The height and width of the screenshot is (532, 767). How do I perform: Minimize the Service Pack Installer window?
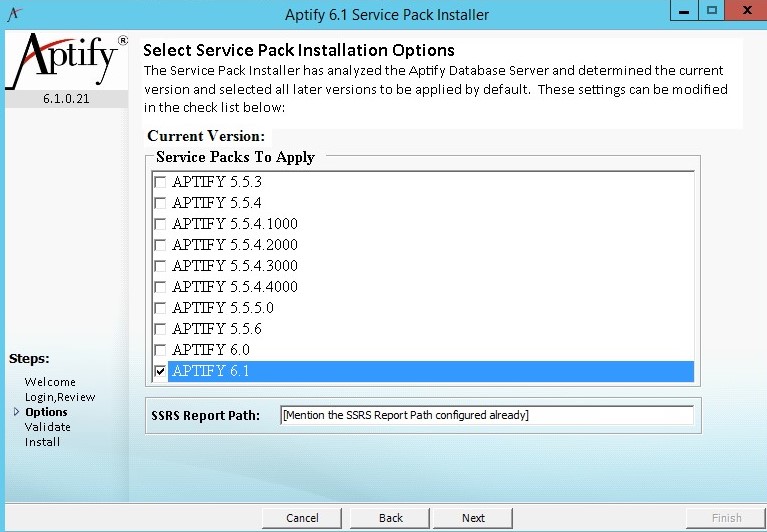pyautogui.click(x=684, y=11)
